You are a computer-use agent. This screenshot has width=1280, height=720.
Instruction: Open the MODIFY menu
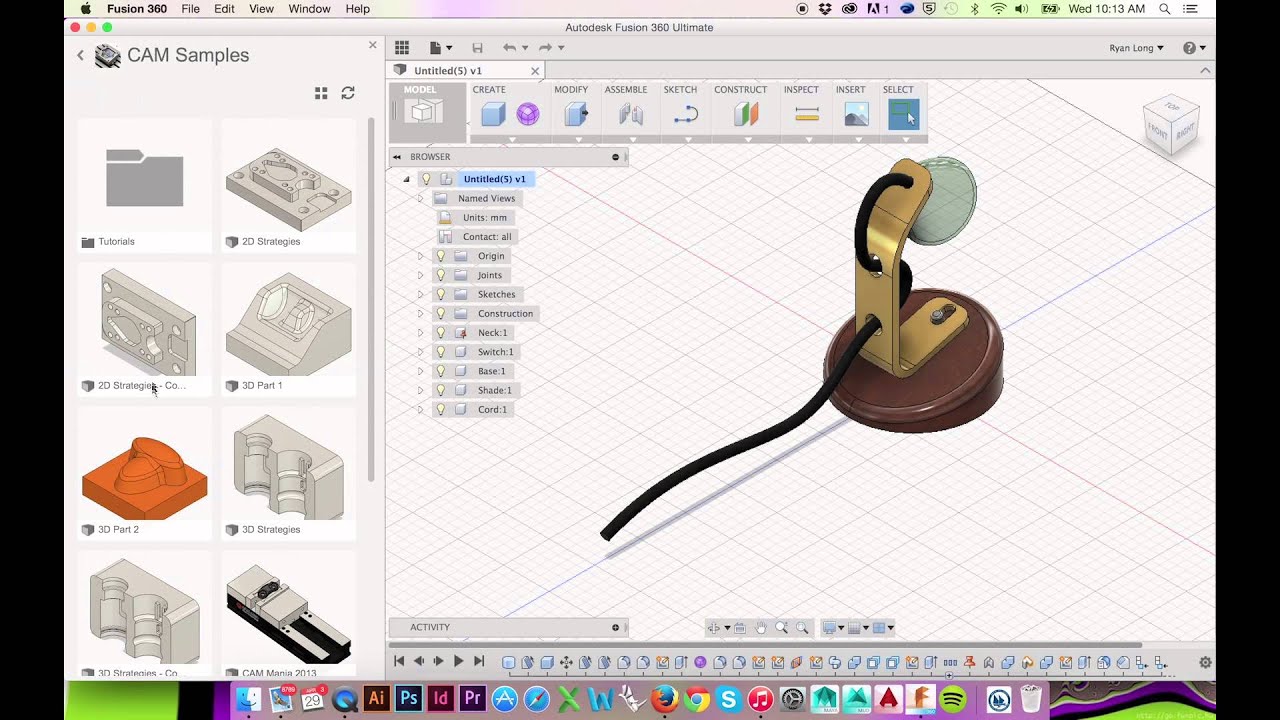coord(571,89)
